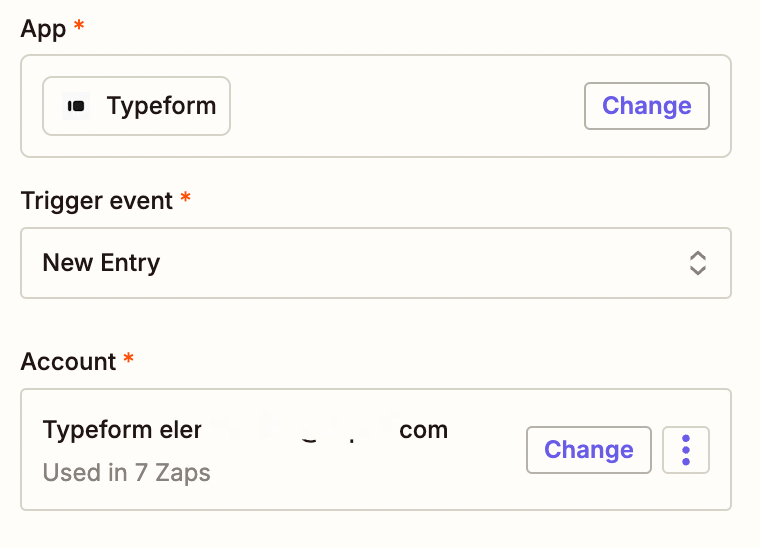Click the "Typeform" name in the app chip
The width and height of the screenshot is (760, 548).
[x=161, y=106]
